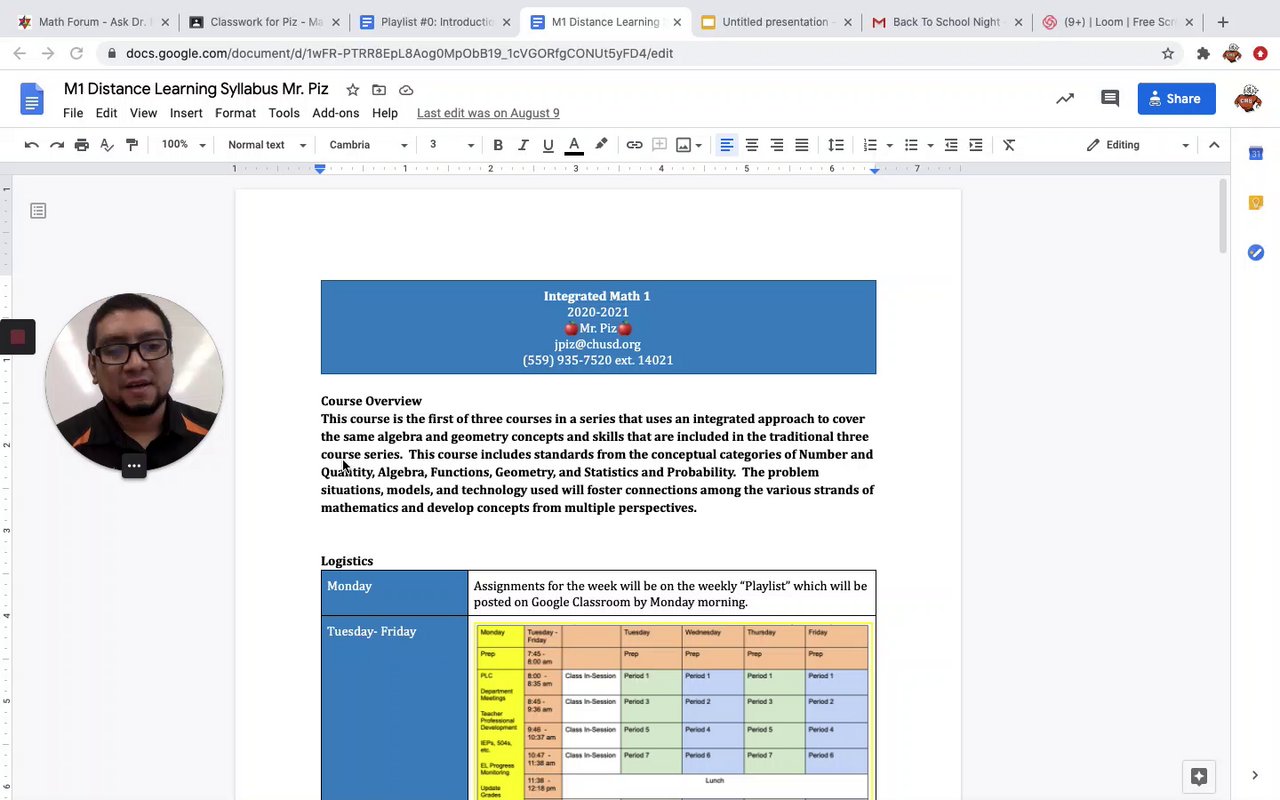Insert an image from the toolbar
Image resolution: width=1280 pixels, height=800 pixels.
[683, 145]
